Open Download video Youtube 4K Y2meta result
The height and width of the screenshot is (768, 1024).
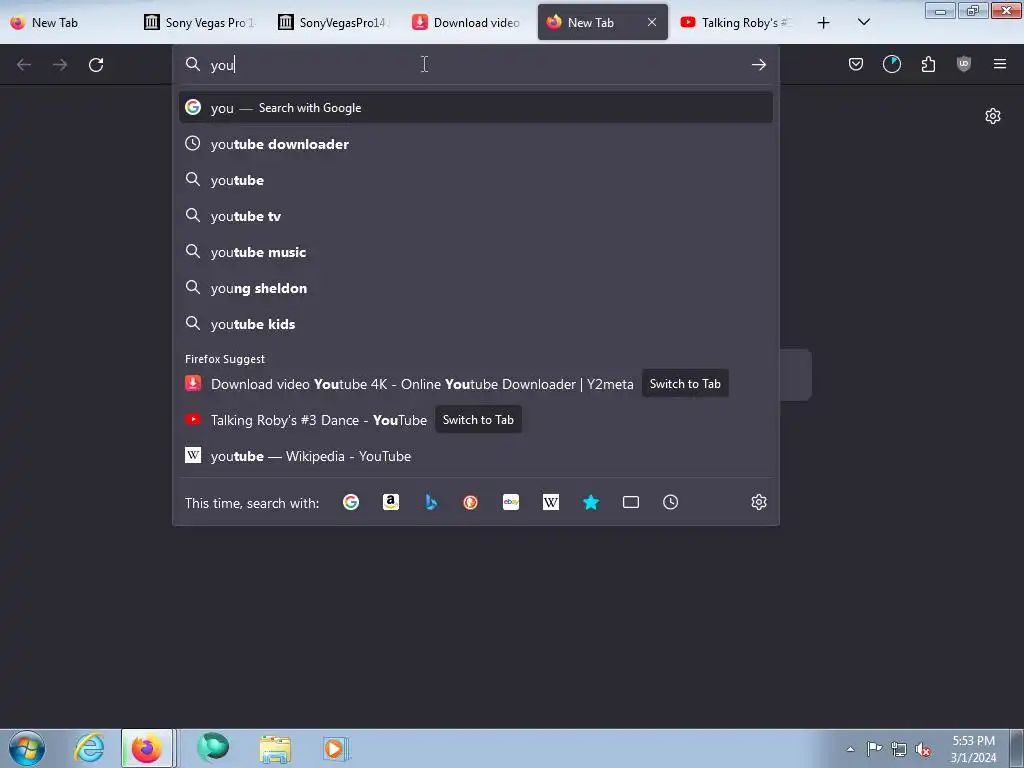point(422,384)
